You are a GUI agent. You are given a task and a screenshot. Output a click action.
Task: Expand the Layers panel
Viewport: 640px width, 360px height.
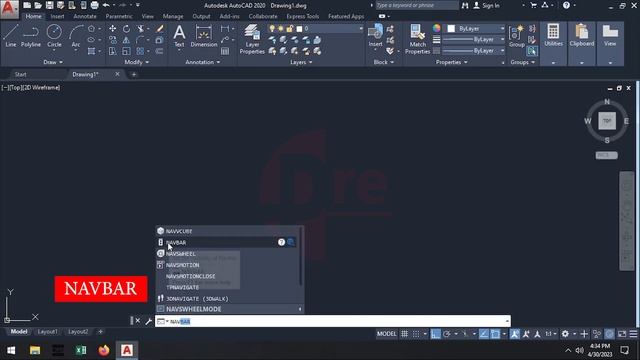point(301,62)
